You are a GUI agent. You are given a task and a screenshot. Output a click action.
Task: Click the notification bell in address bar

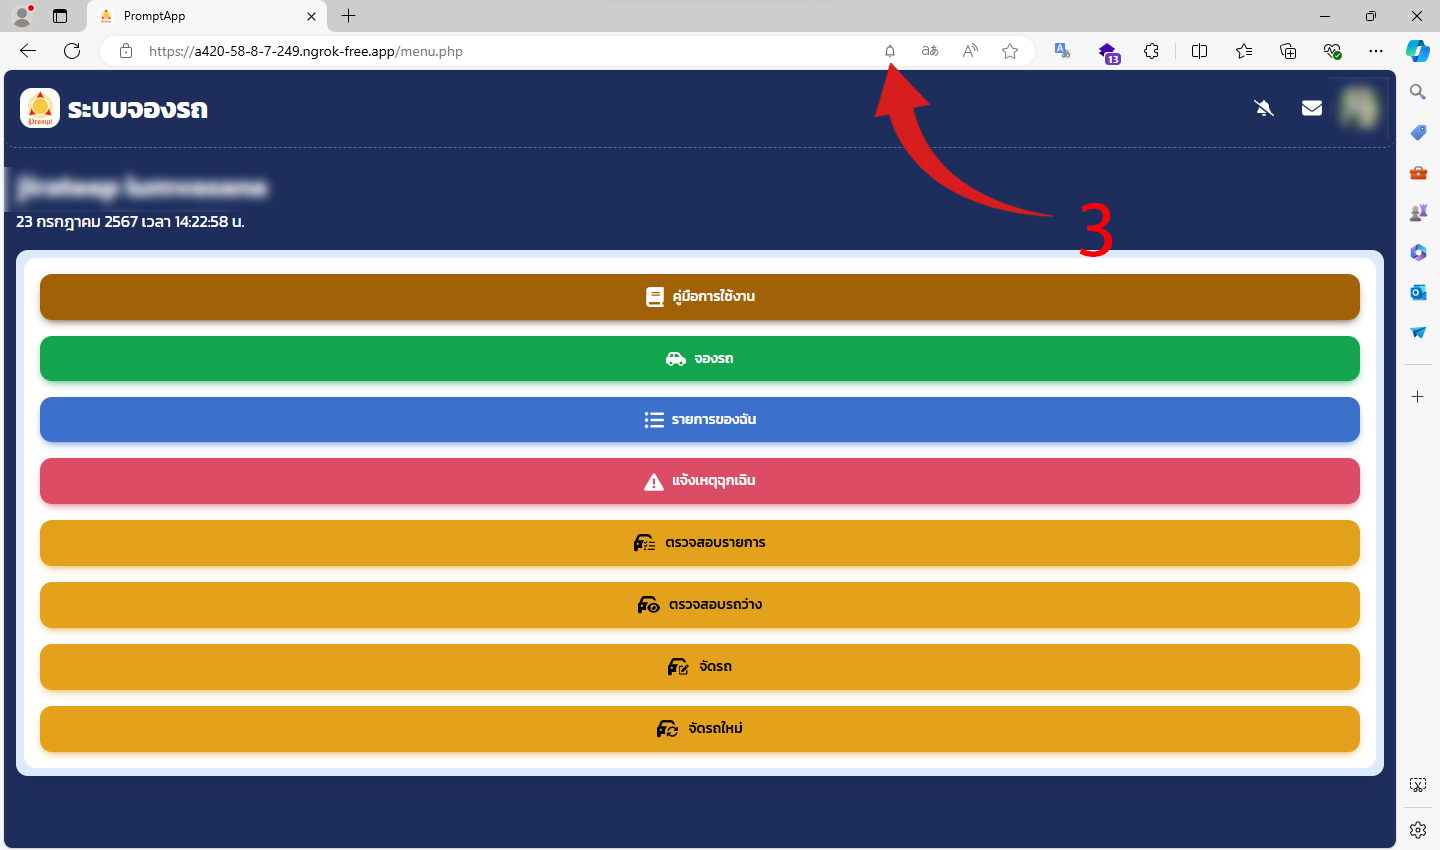(x=890, y=51)
